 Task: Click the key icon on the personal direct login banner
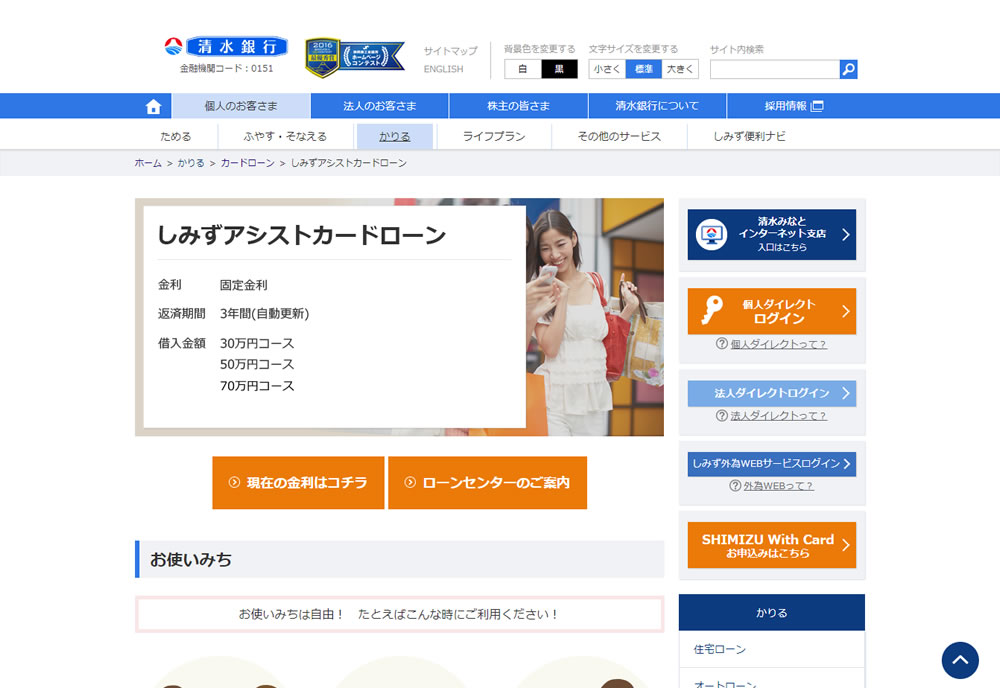[x=712, y=310]
